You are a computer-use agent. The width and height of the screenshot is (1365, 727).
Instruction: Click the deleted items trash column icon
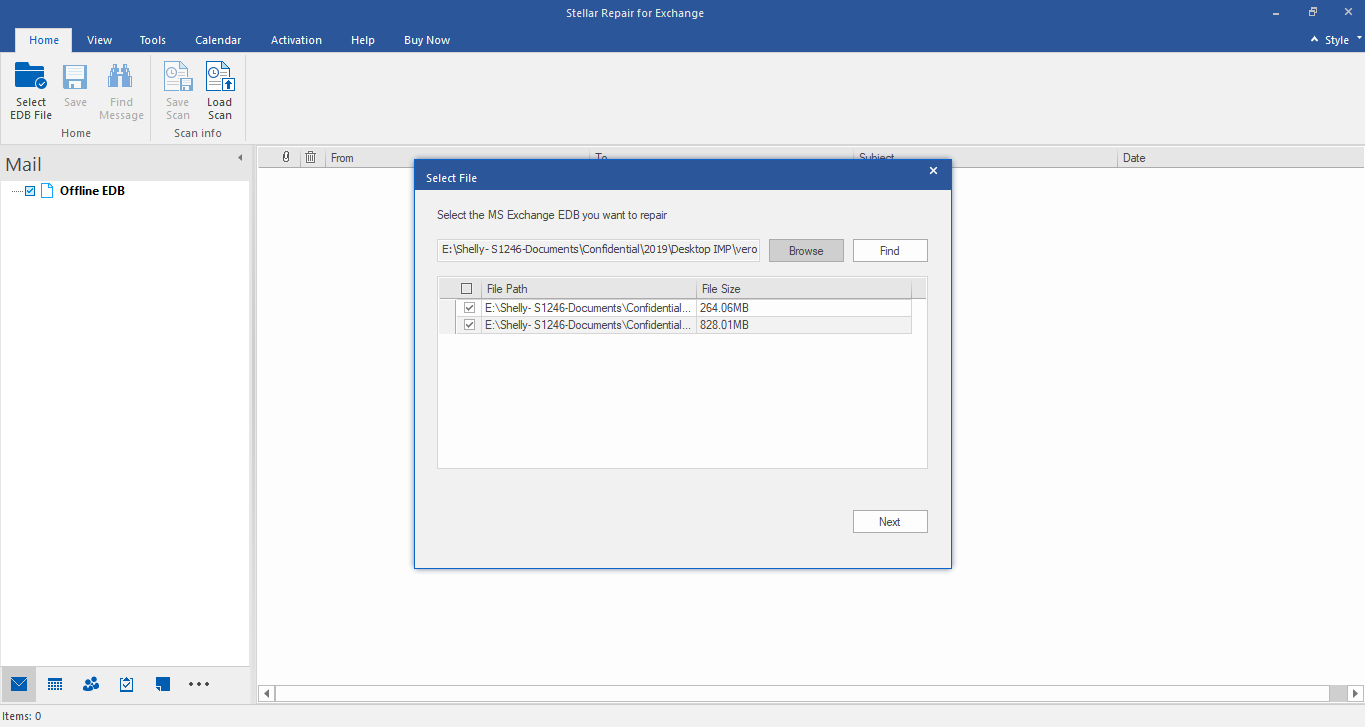(x=311, y=157)
